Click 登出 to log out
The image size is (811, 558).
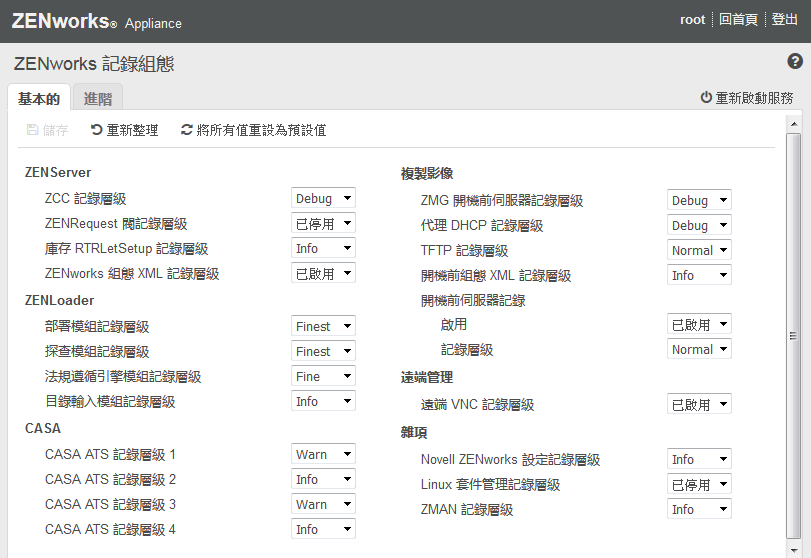[x=784, y=20]
